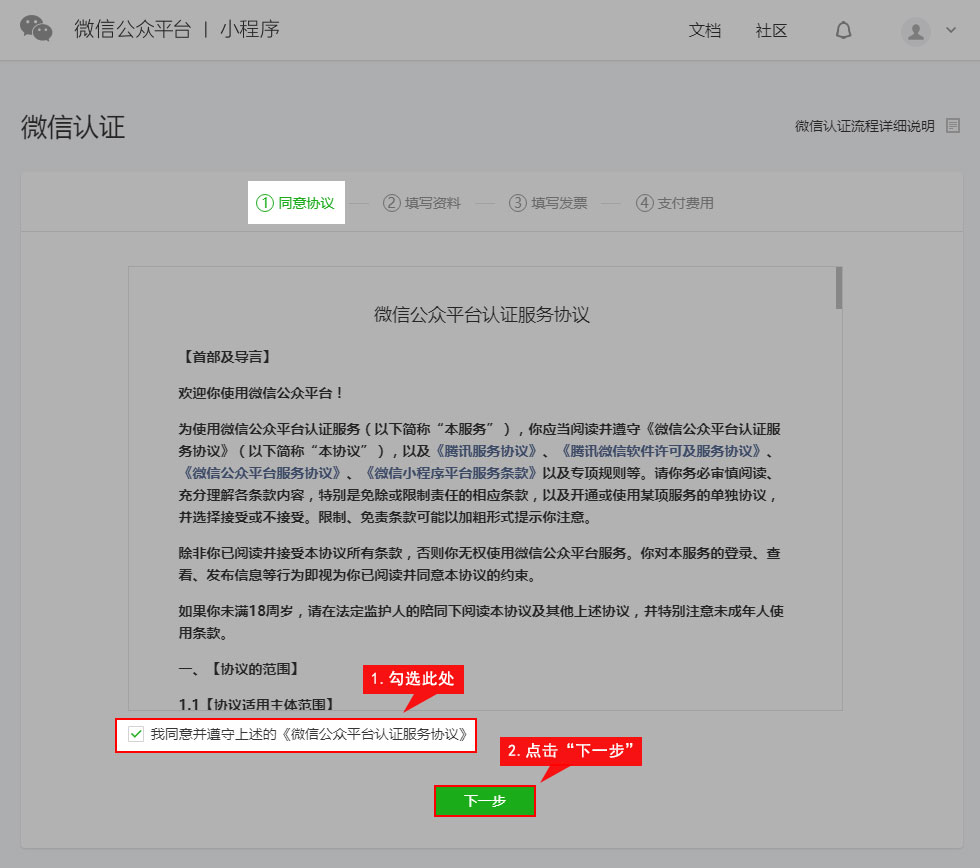The height and width of the screenshot is (868, 980).
Task: Click the step 3 circled number icon
Action: pyautogui.click(x=517, y=203)
